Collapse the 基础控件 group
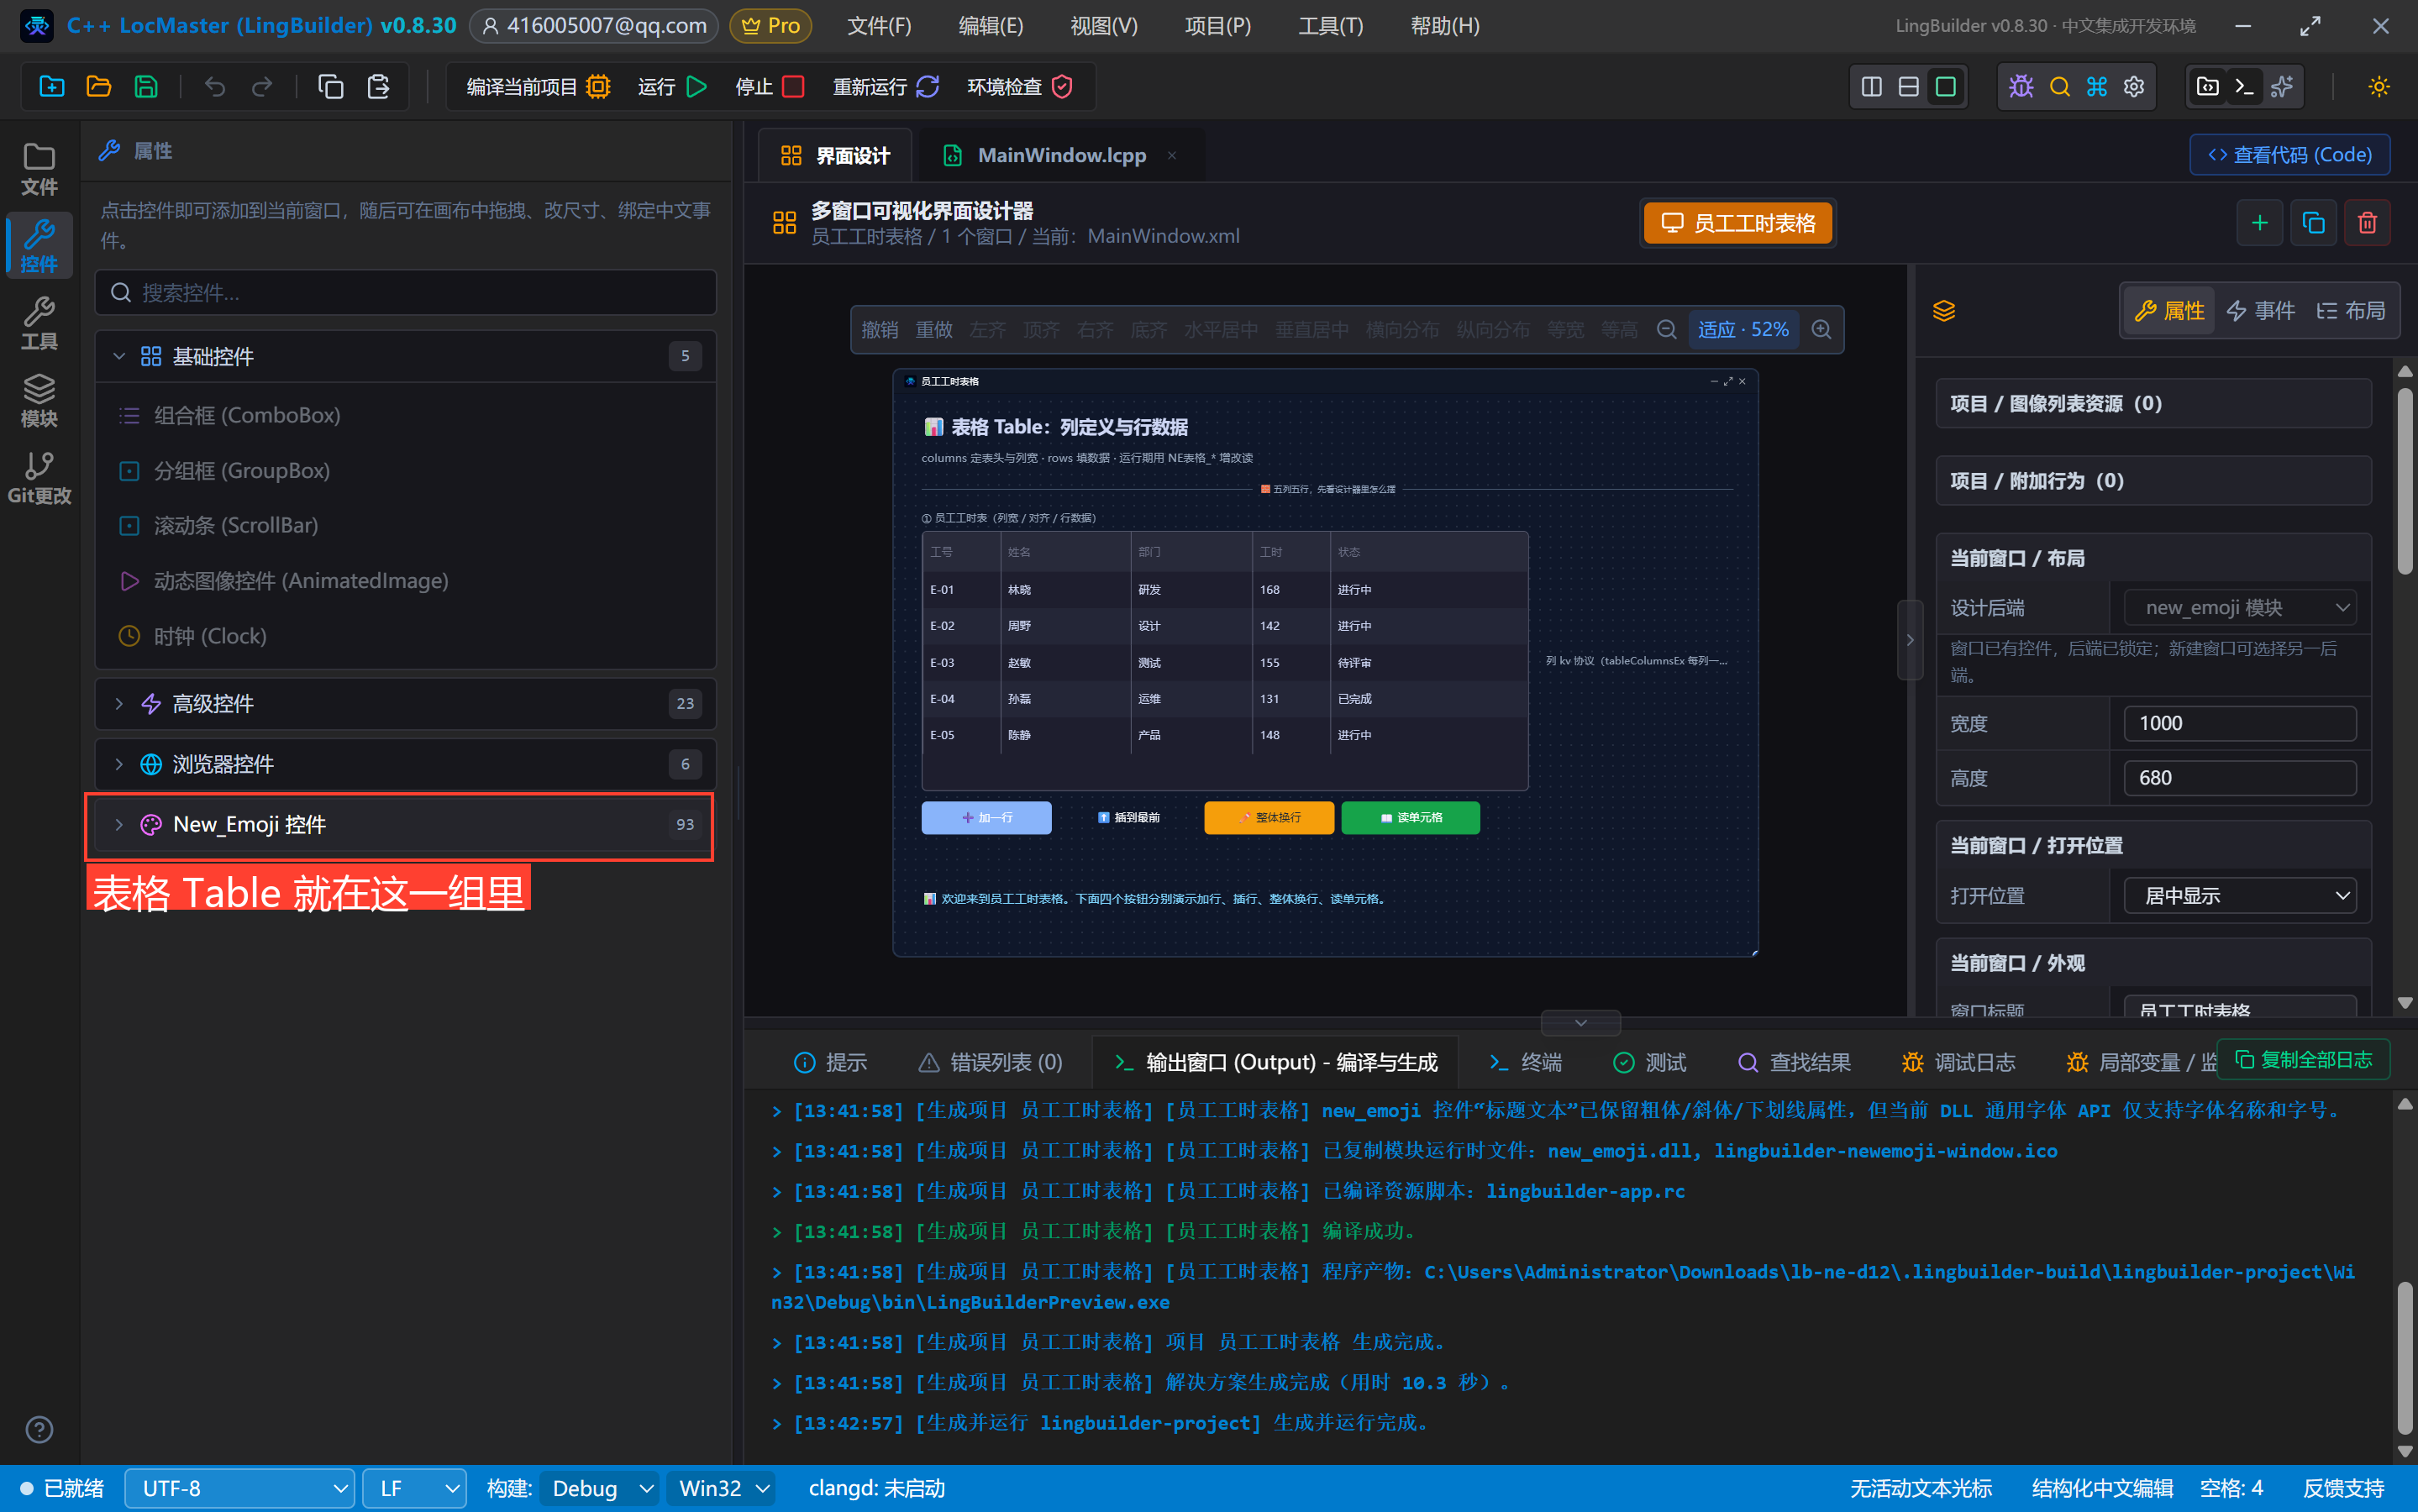2418x1512 pixels. point(405,357)
